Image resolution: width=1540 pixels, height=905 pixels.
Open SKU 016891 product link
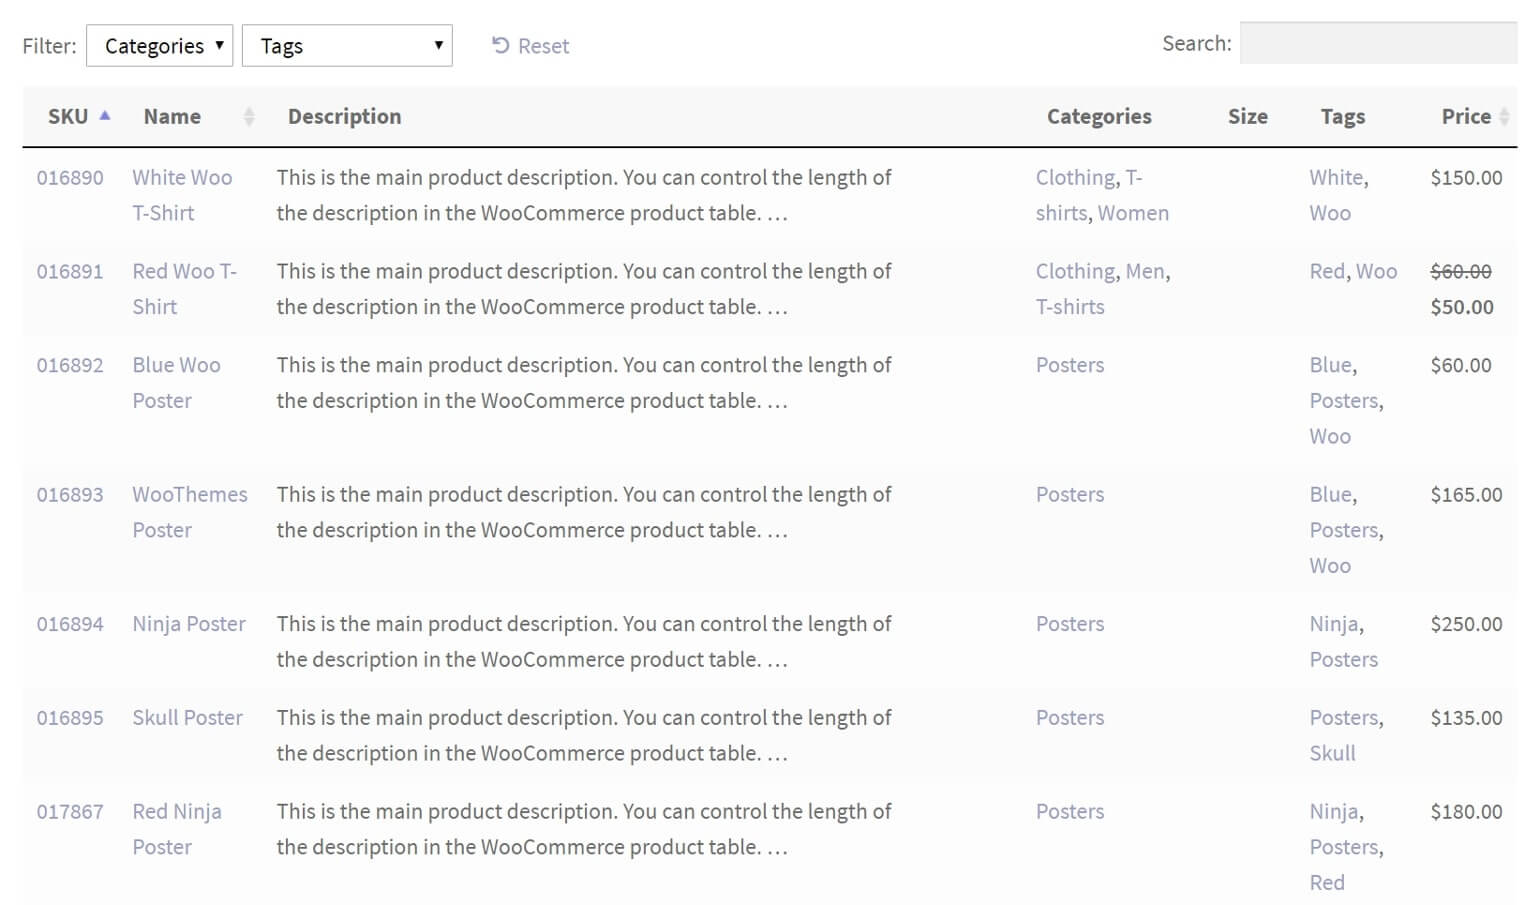(x=70, y=271)
